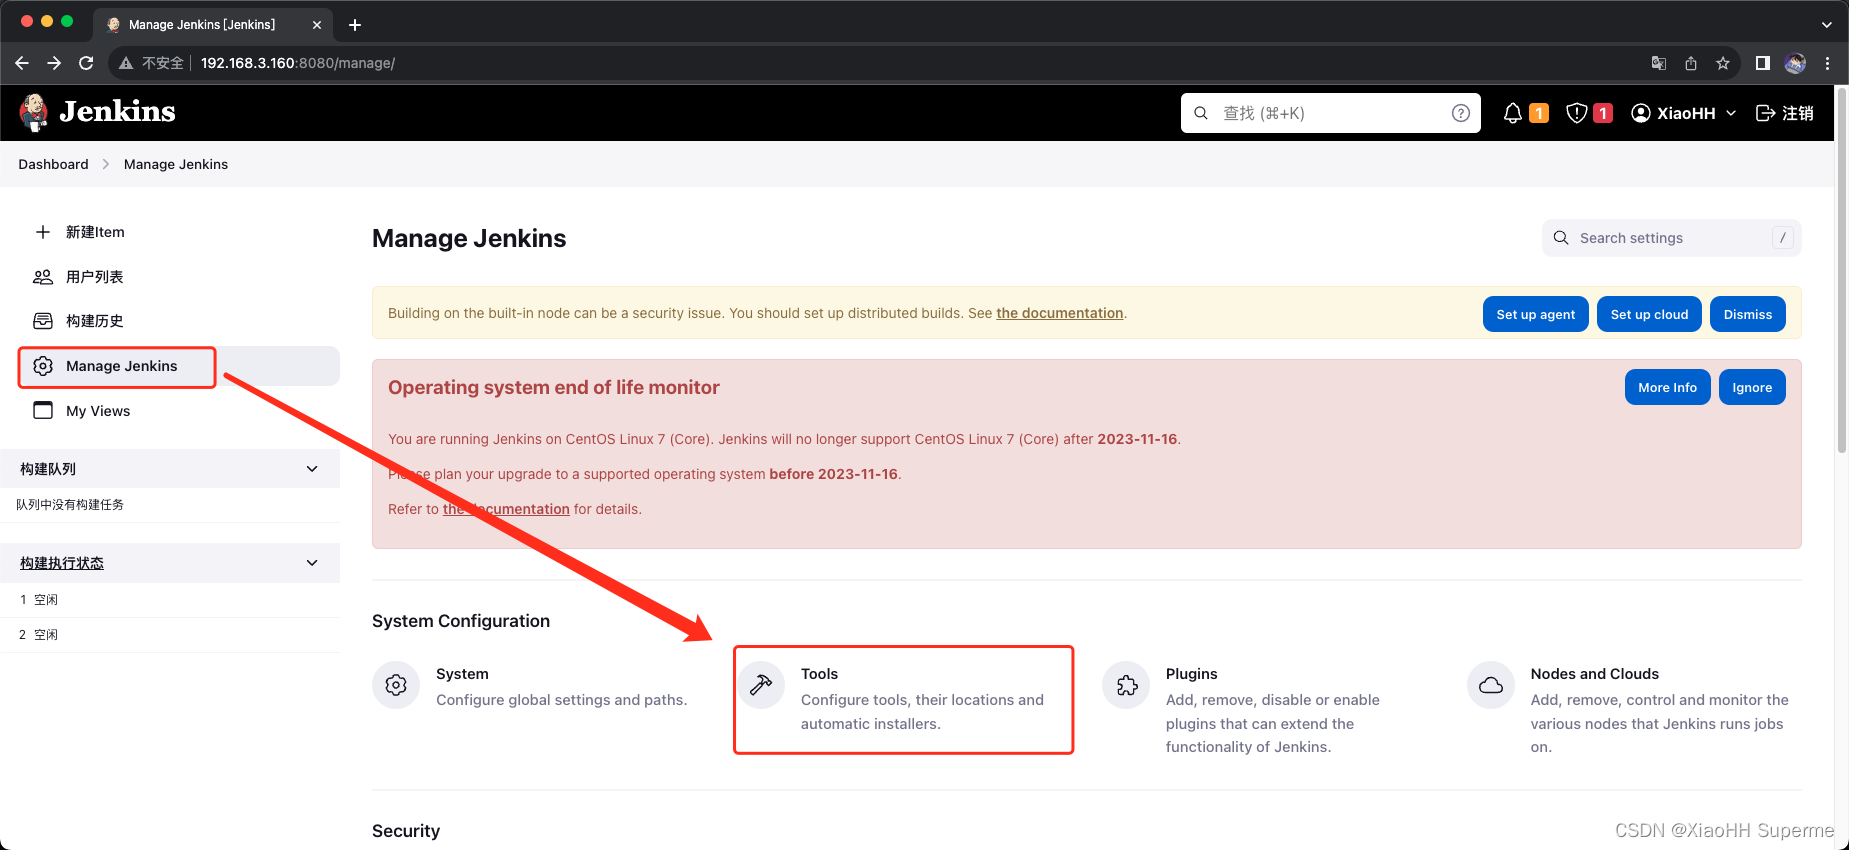This screenshot has height=850, width=1849.
Task: Click the Chrome profile avatar
Action: (x=1795, y=63)
